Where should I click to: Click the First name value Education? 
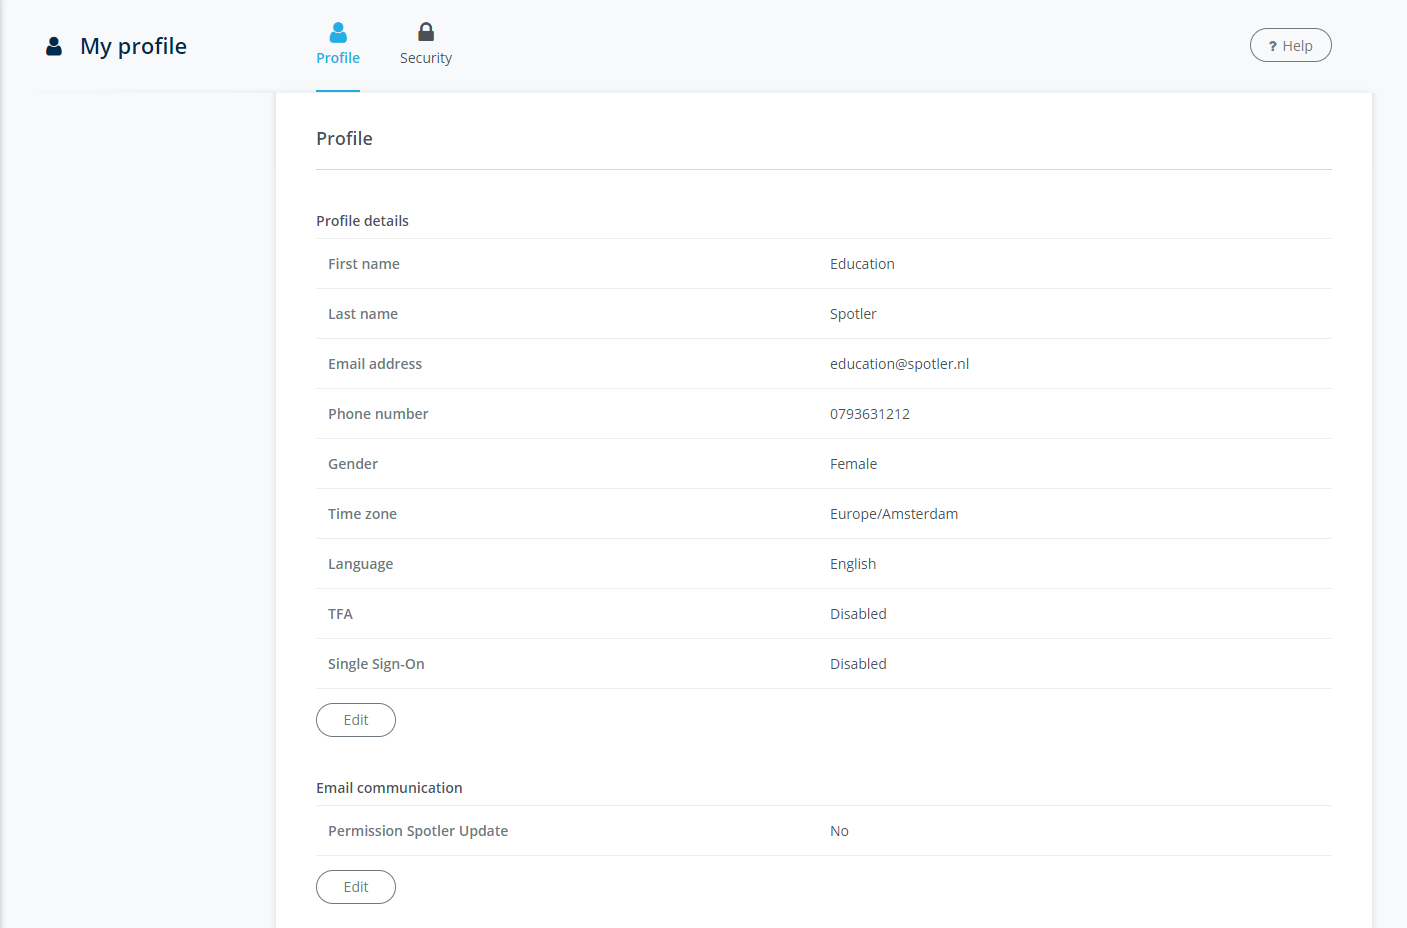pyautogui.click(x=862, y=264)
